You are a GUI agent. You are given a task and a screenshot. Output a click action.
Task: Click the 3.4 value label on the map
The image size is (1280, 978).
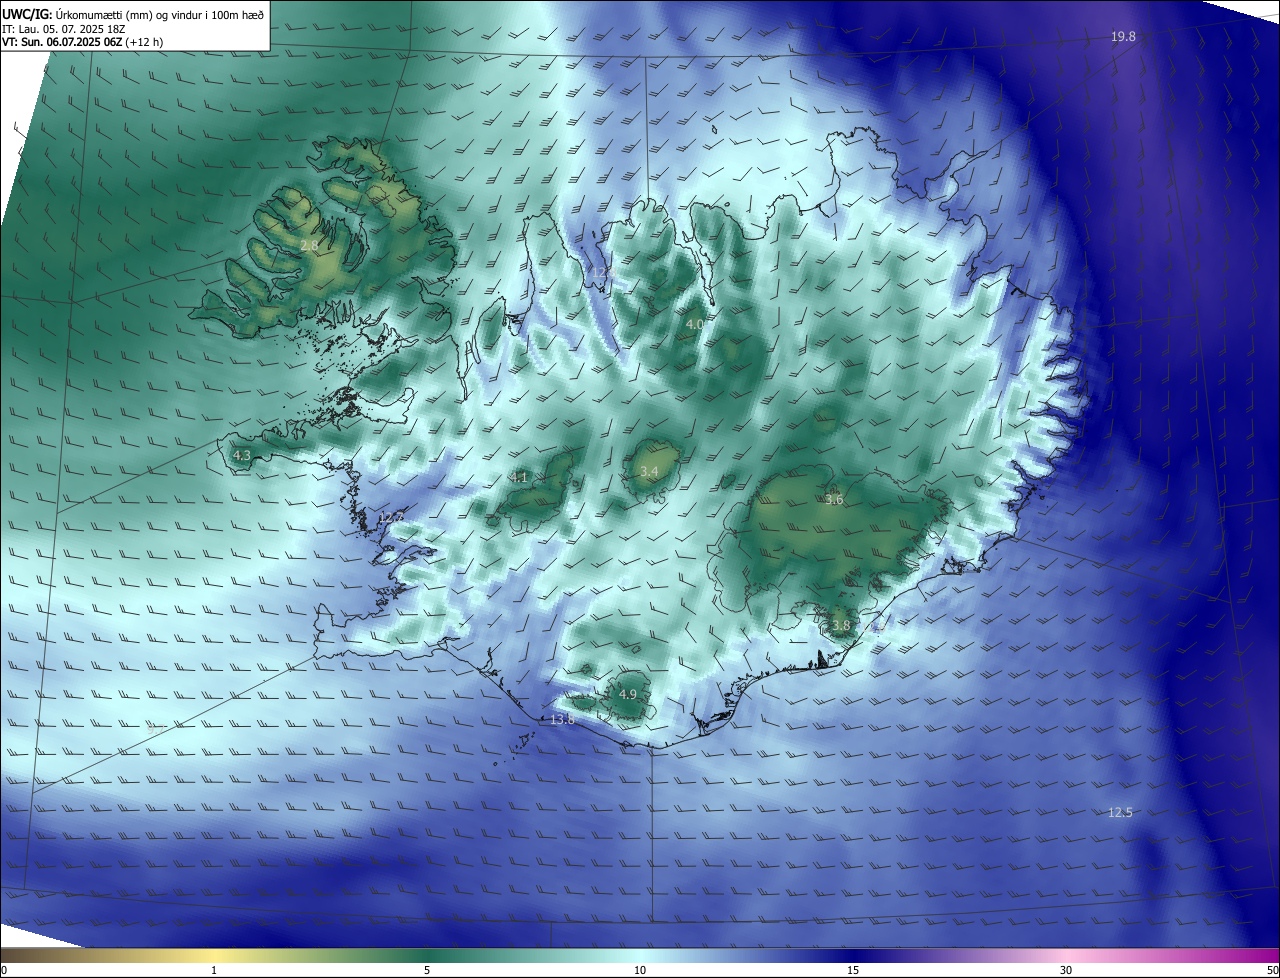(648, 471)
